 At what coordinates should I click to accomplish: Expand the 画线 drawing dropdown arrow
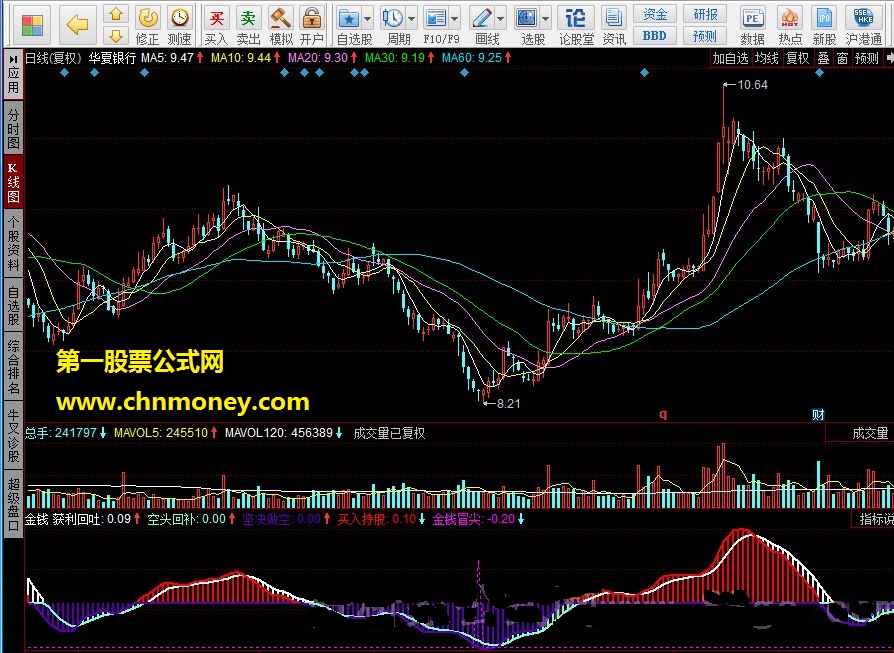(x=501, y=19)
